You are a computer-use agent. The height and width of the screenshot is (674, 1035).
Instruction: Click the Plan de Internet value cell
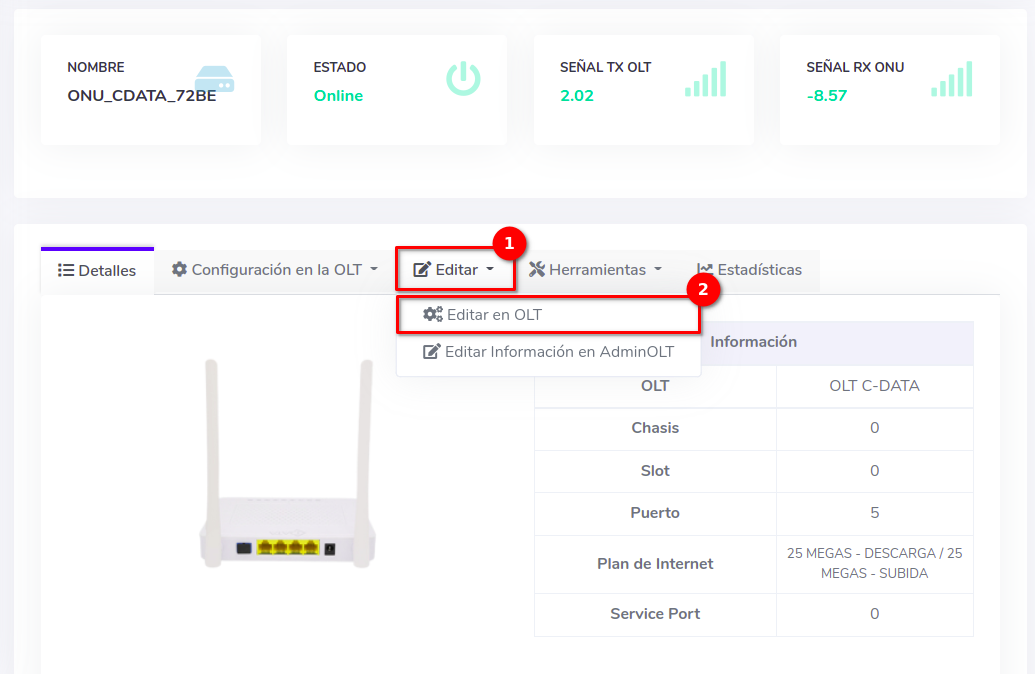click(874, 564)
